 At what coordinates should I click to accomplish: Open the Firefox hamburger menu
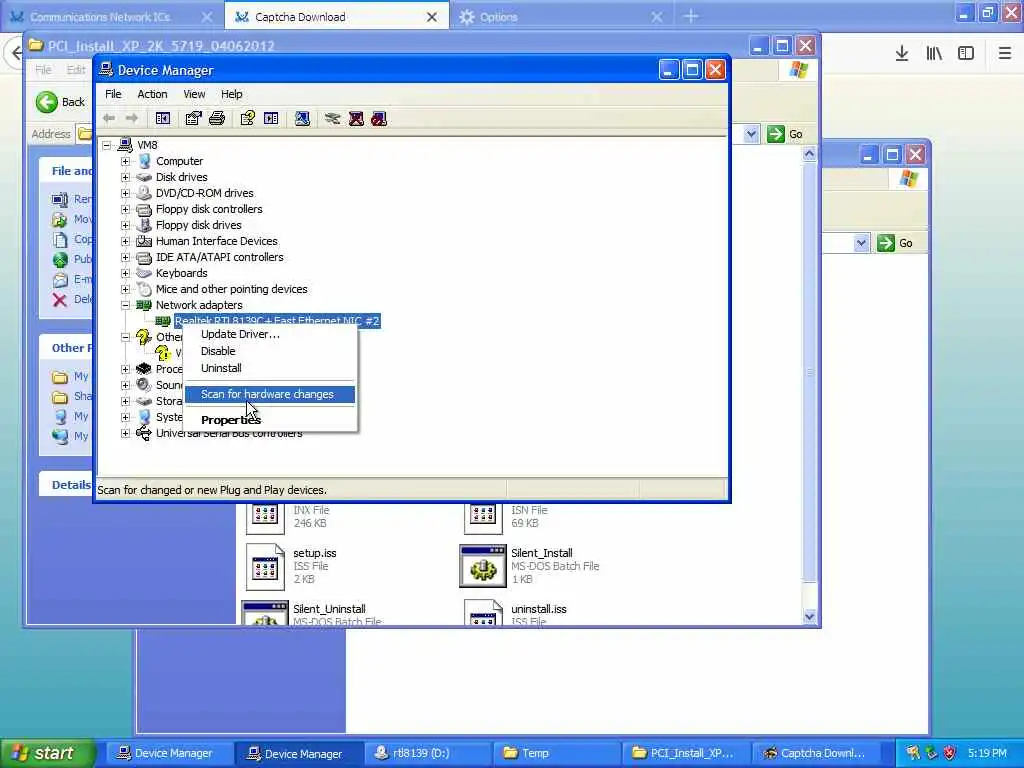tap(1005, 53)
